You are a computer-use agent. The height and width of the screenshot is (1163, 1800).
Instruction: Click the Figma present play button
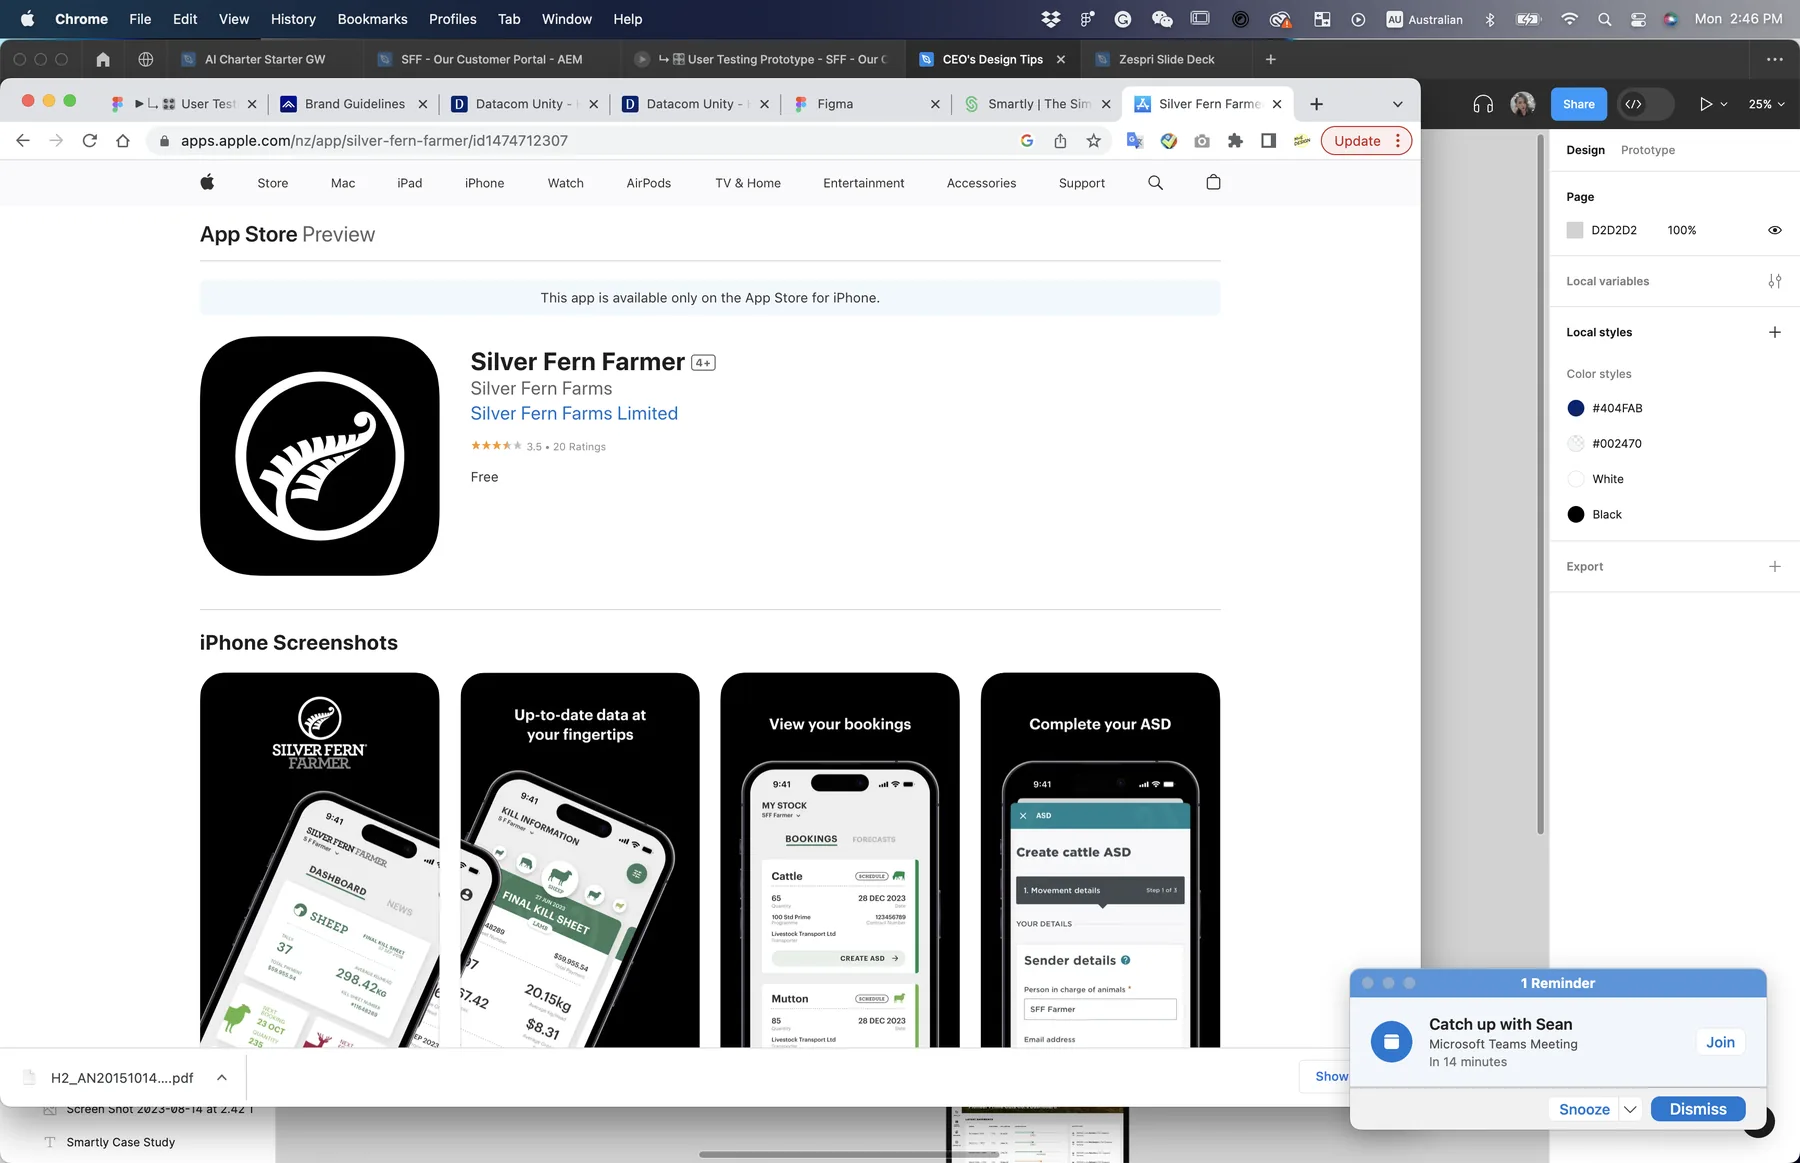1705,104
